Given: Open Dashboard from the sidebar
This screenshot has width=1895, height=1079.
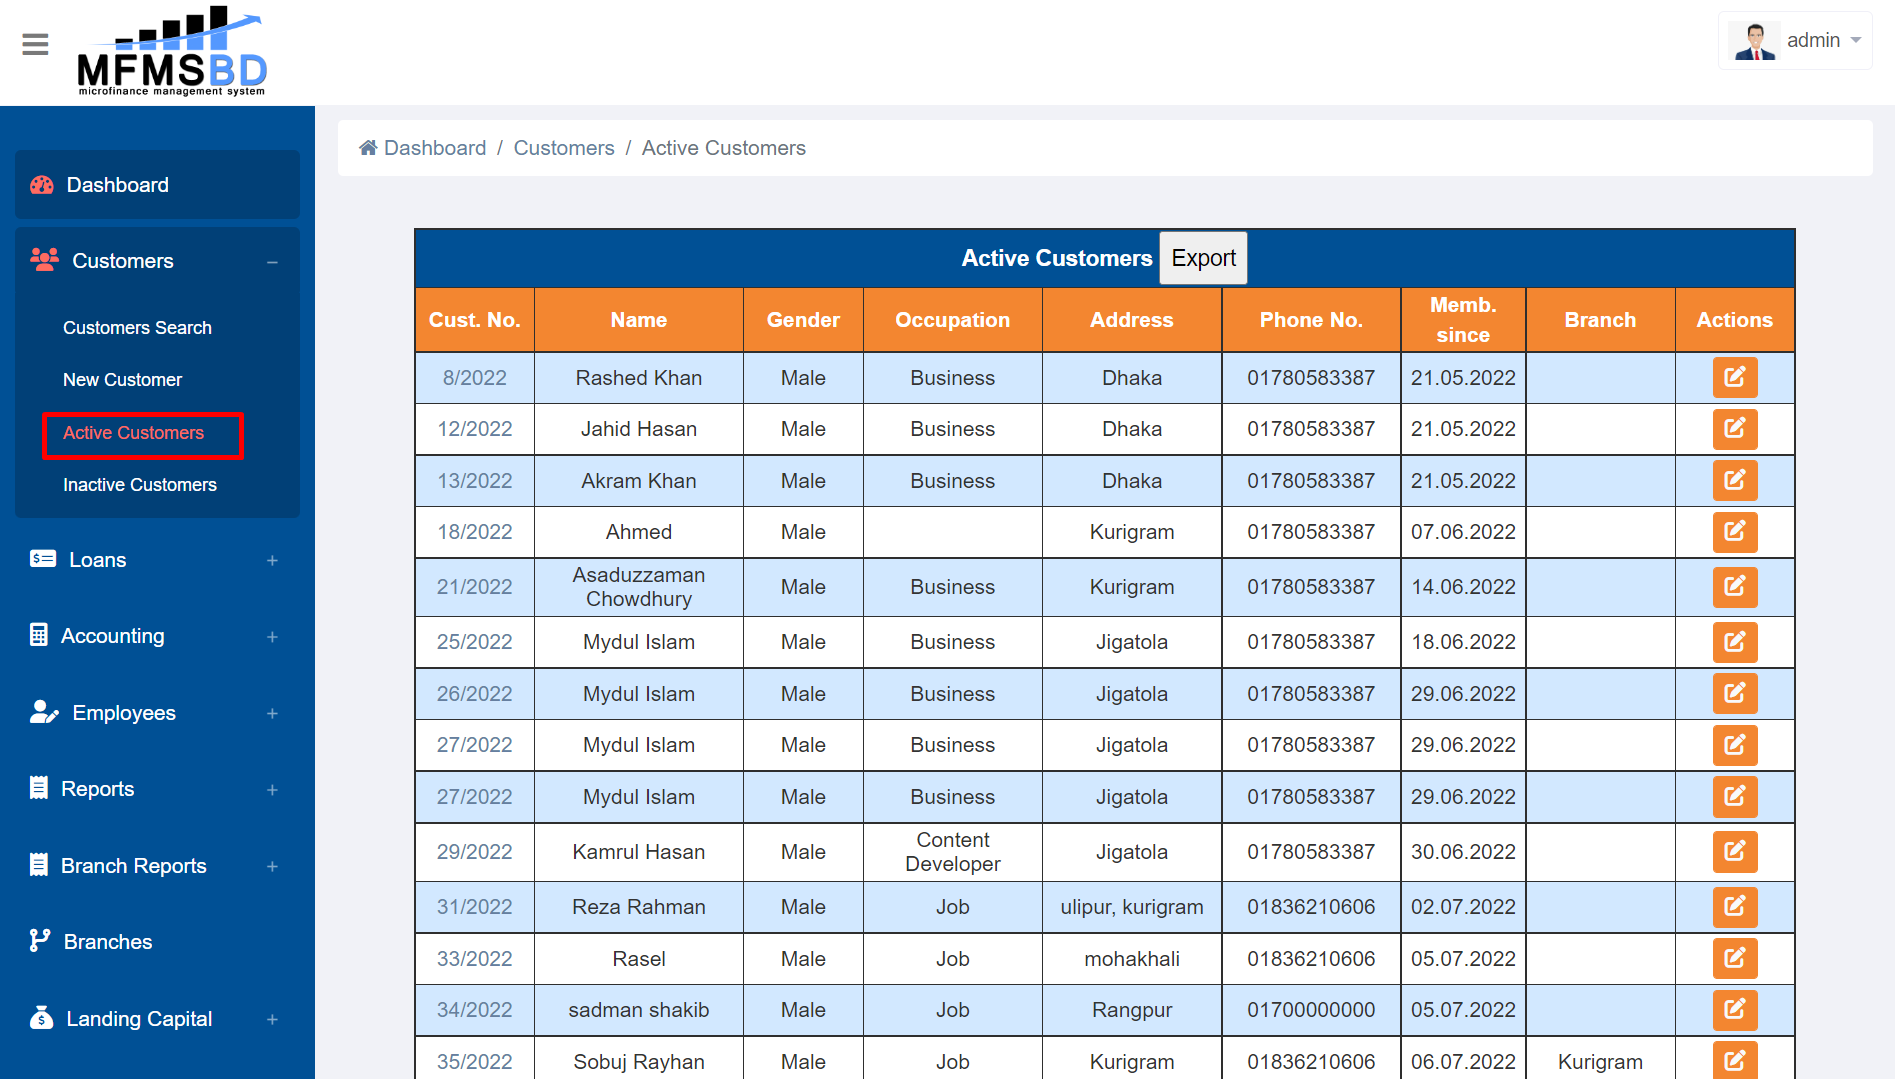Looking at the screenshot, I should coord(157,185).
